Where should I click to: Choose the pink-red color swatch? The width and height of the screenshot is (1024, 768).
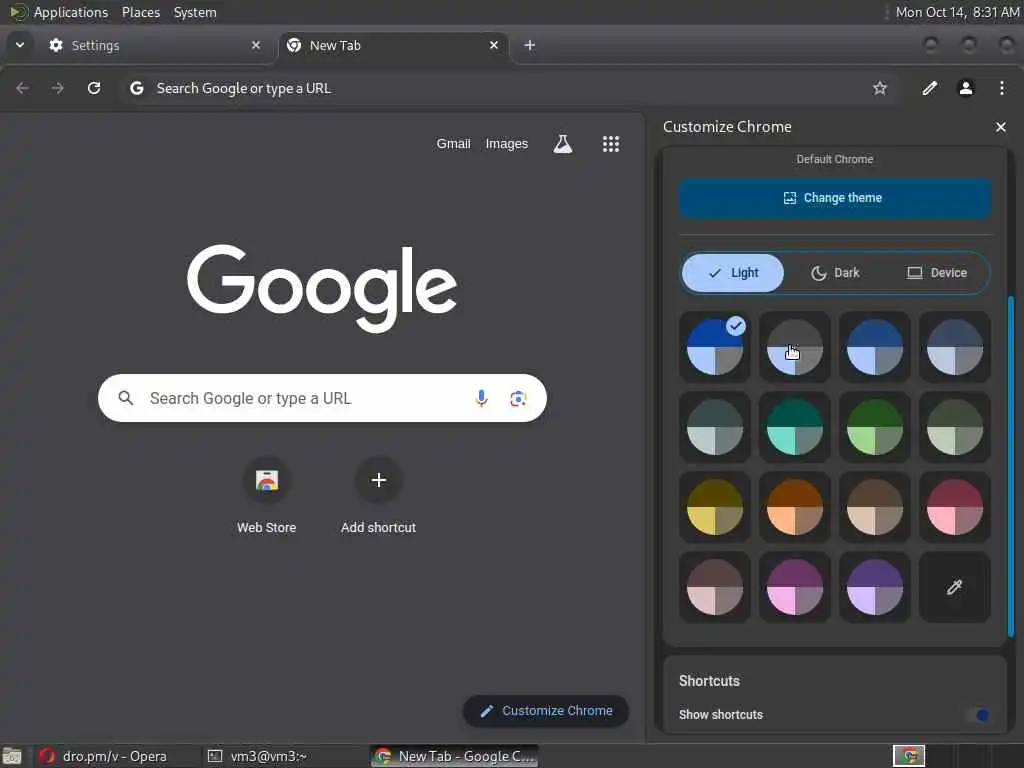954,507
